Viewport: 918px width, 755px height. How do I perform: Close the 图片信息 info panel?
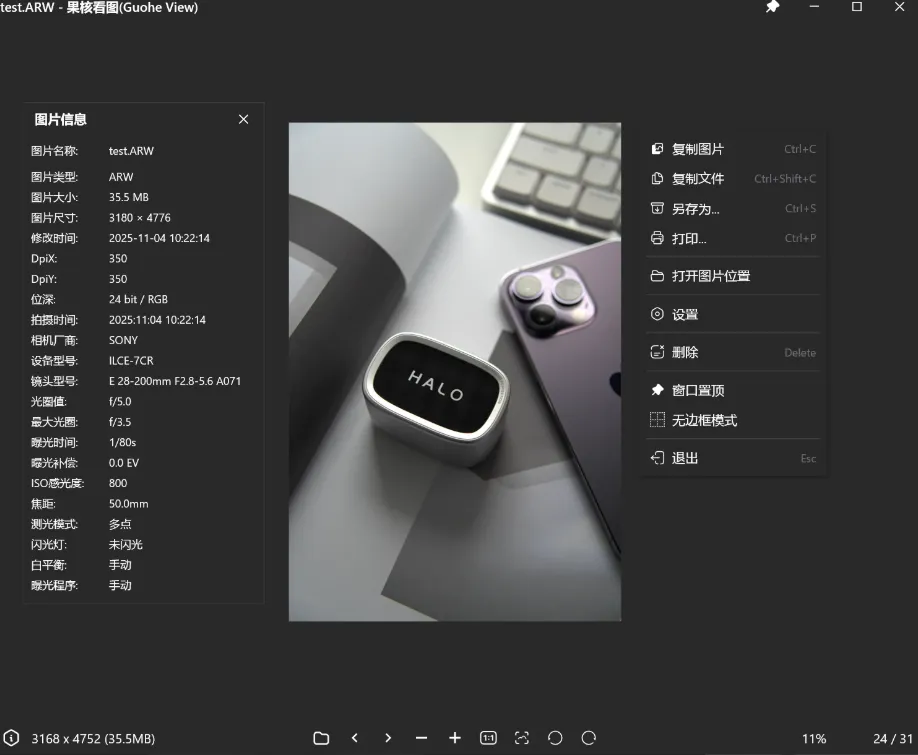pyautogui.click(x=243, y=118)
